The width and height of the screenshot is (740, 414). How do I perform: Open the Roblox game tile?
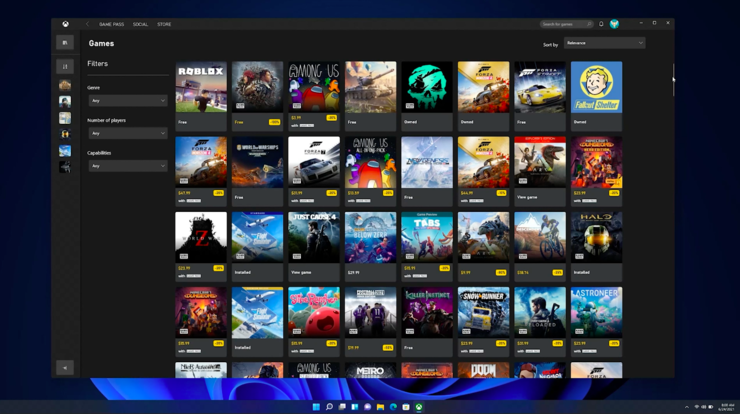pyautogui.click(x=201, y=88)
